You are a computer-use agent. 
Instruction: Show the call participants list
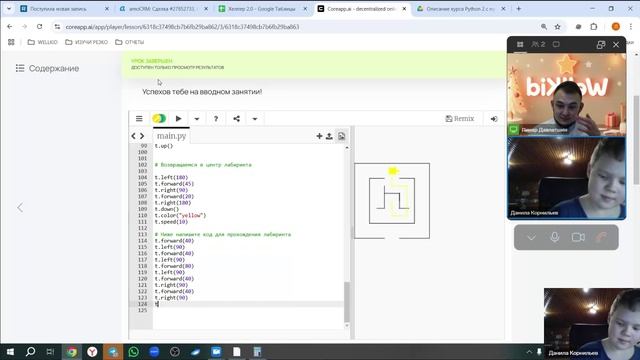538,44
